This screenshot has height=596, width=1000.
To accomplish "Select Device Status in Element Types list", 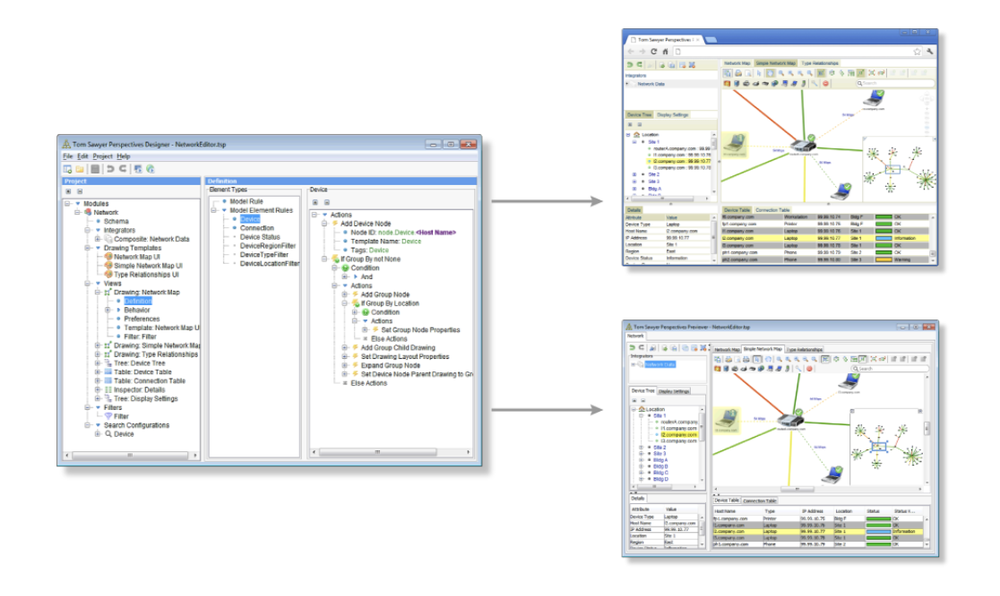I will point(260,236).
